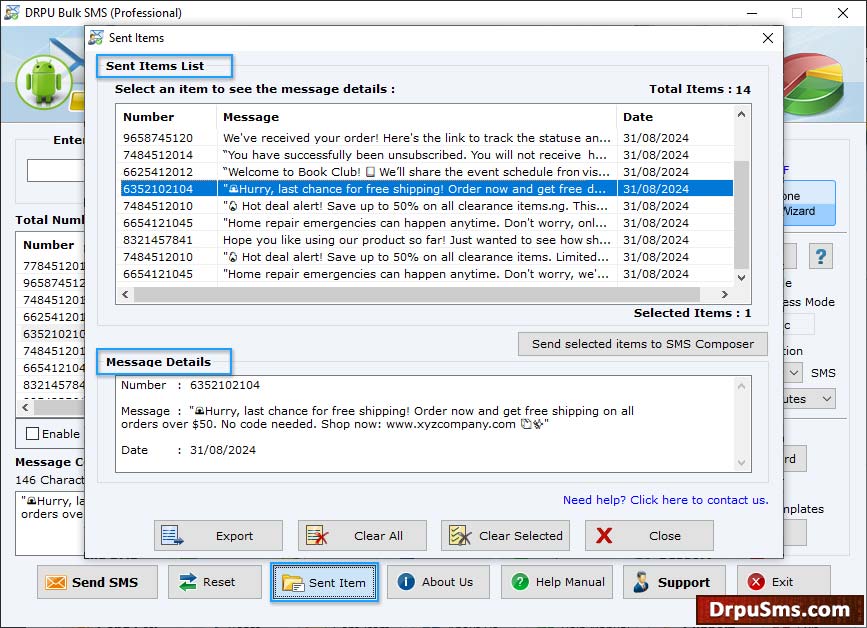The image size is (867, 628).
Task: Open the dropdown left of SMS label
Action: [x=793, y=373]
